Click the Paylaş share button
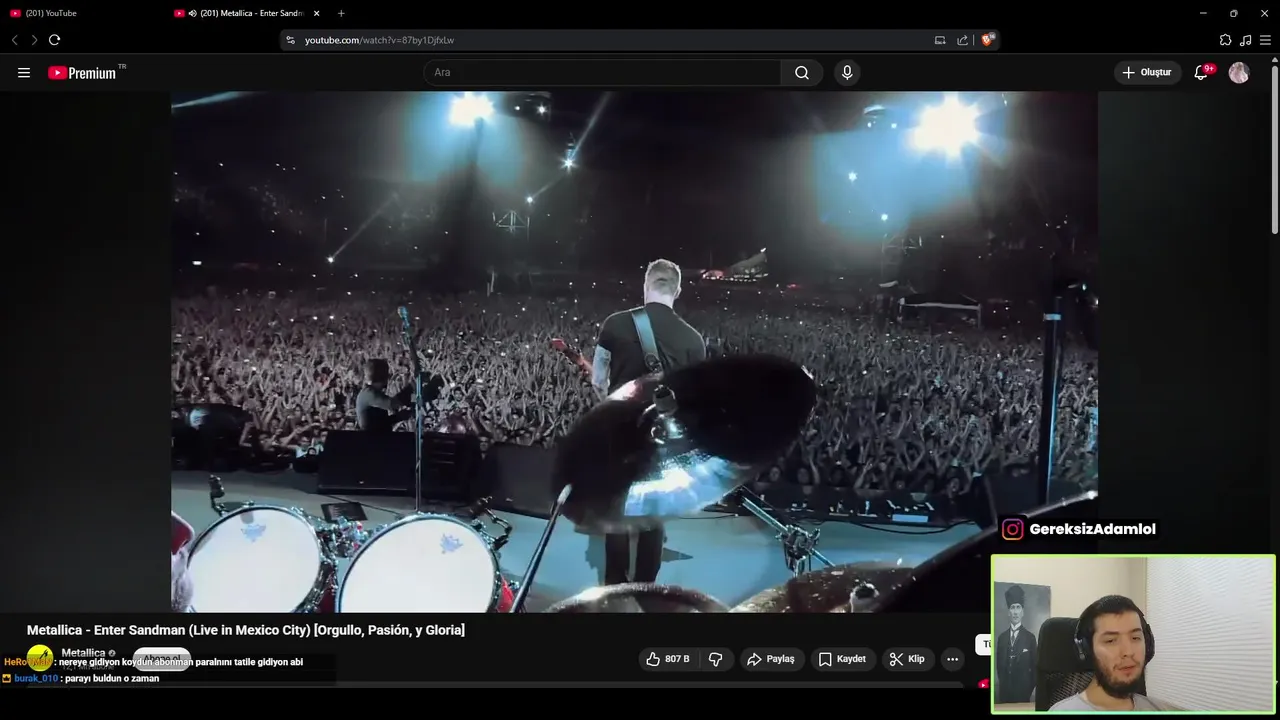1280x720 pixels. [770, 659]
